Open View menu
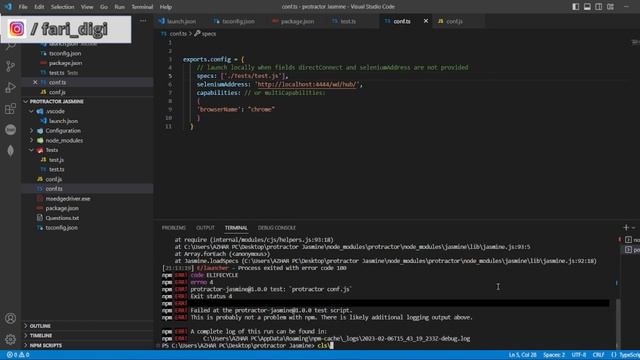Image resolution: width=640 pixels, height=360 pixels. (87, 7)
